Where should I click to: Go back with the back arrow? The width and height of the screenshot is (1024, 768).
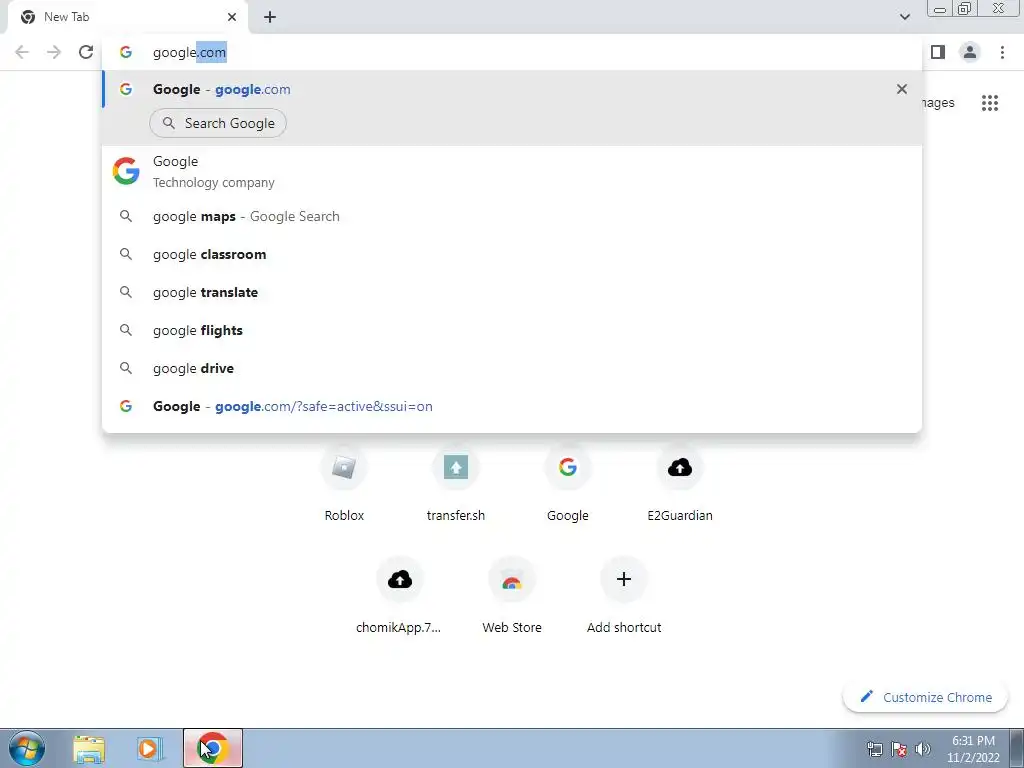tap(22, 52)
